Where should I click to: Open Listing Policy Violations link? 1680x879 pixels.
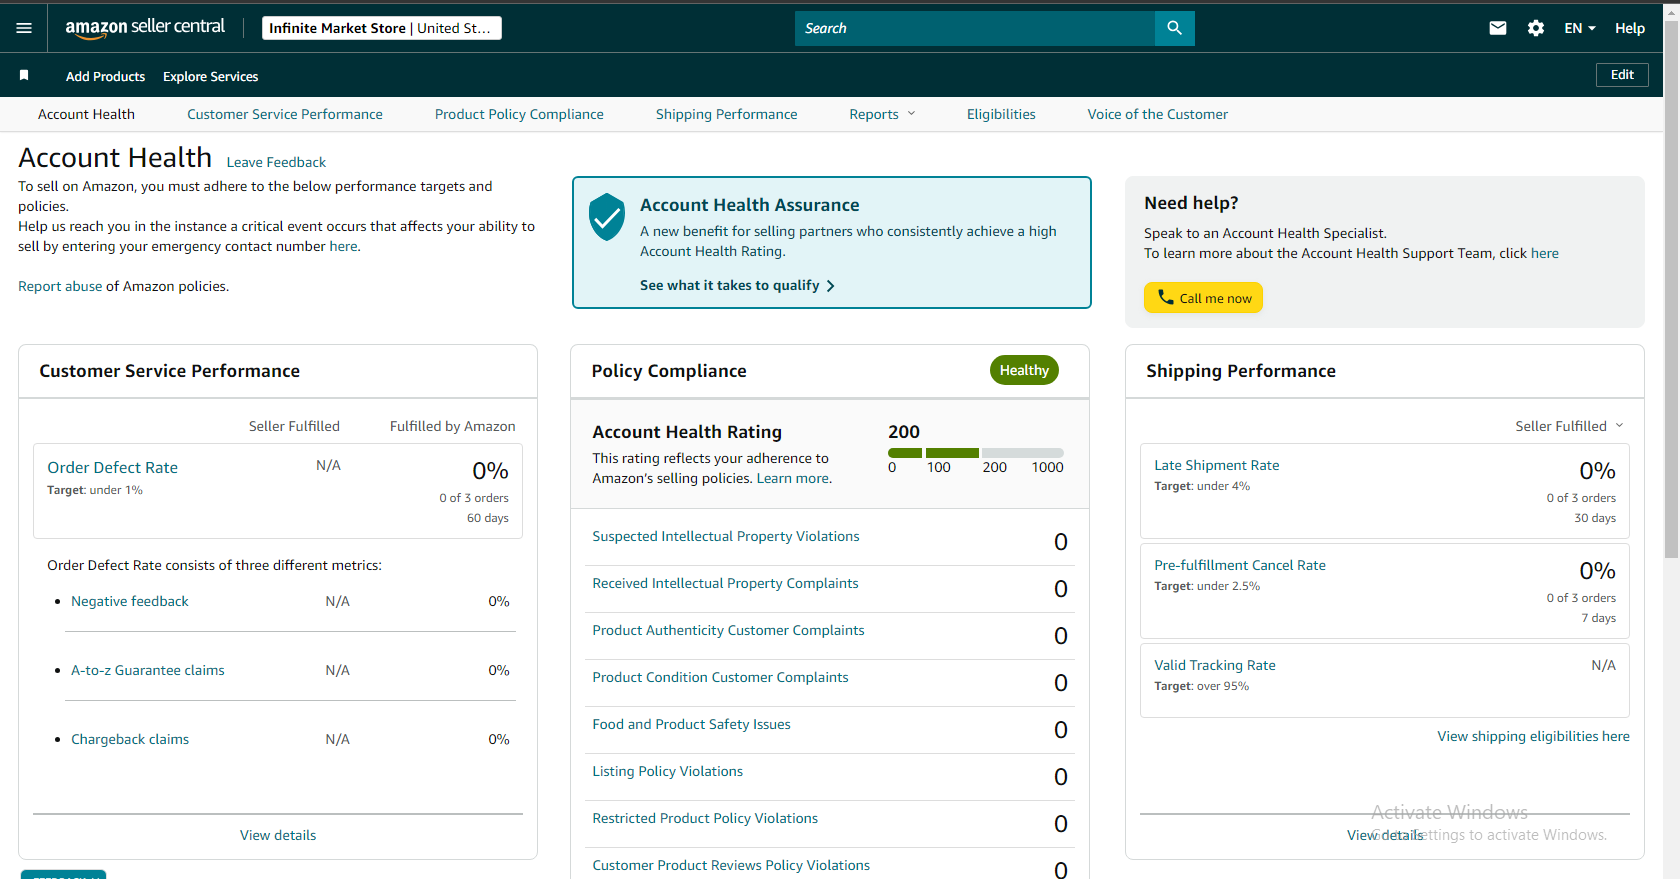[x=667, y=771]
